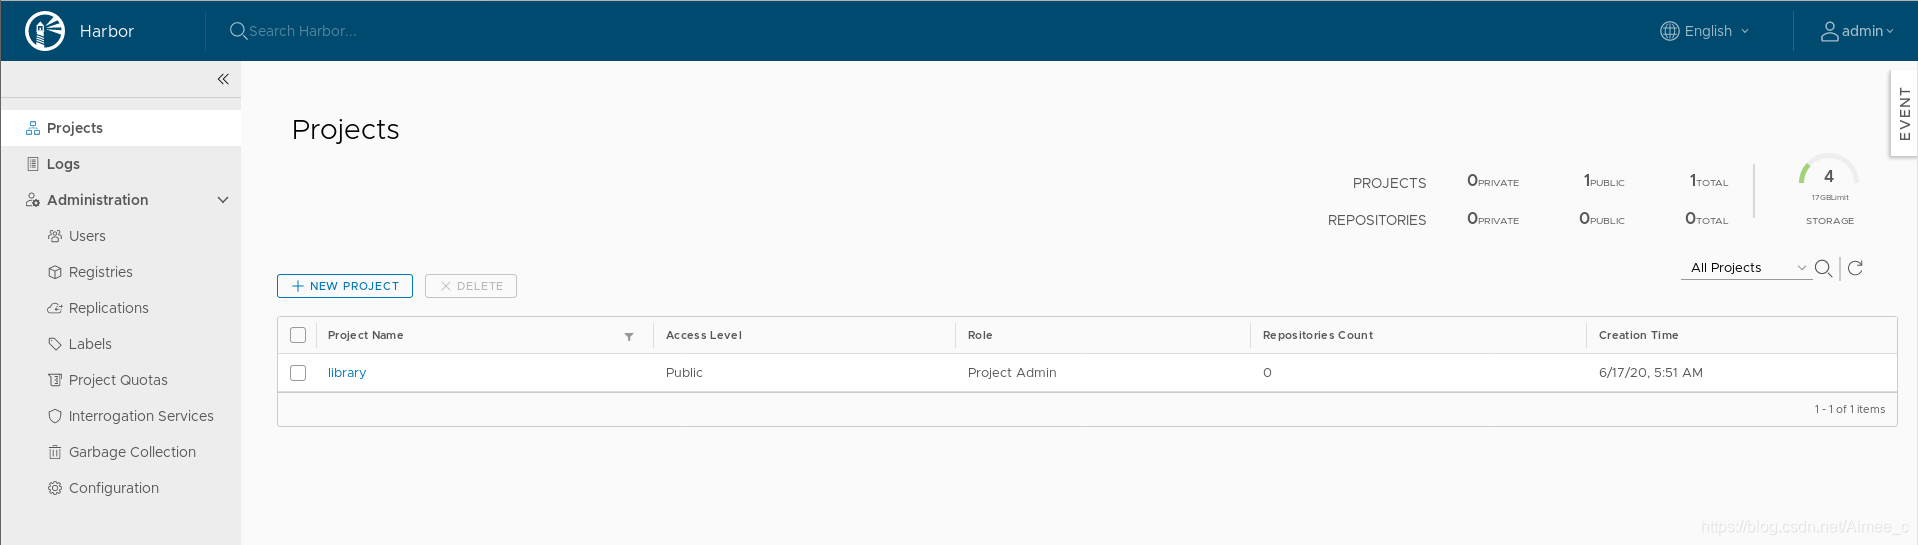
Task: Click the Users icon in sidebar
Action: pos(55,236)
